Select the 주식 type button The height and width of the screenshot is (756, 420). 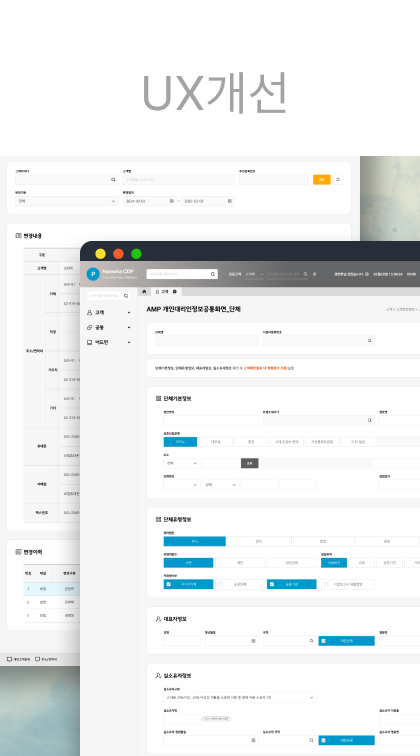coord(194,541)
